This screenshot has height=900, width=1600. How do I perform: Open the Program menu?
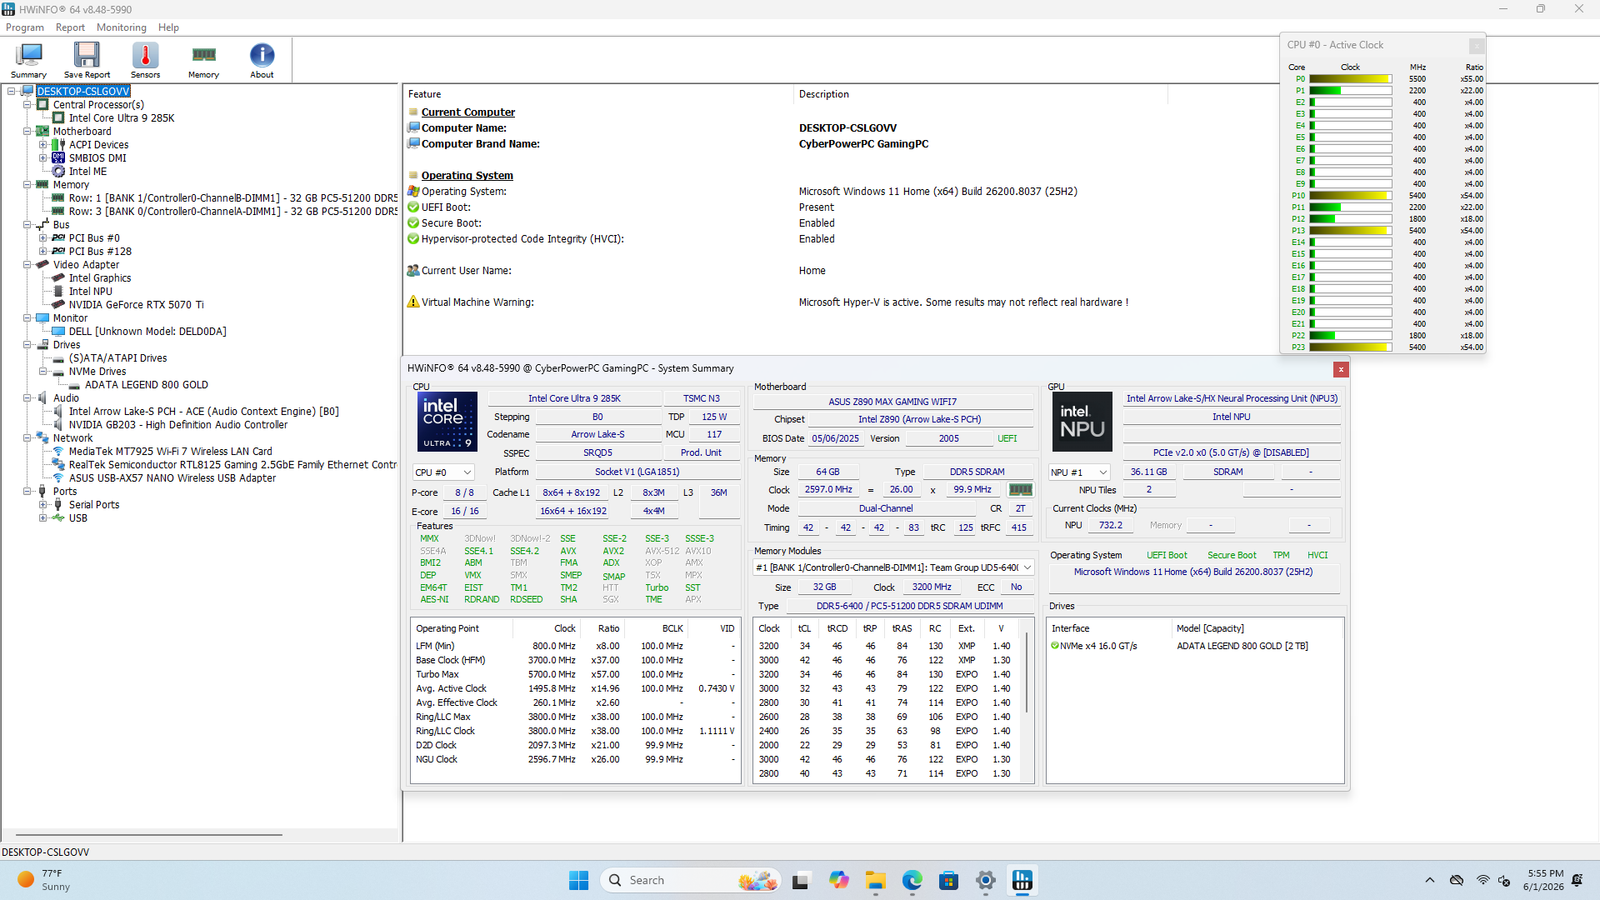click(25, 28)
